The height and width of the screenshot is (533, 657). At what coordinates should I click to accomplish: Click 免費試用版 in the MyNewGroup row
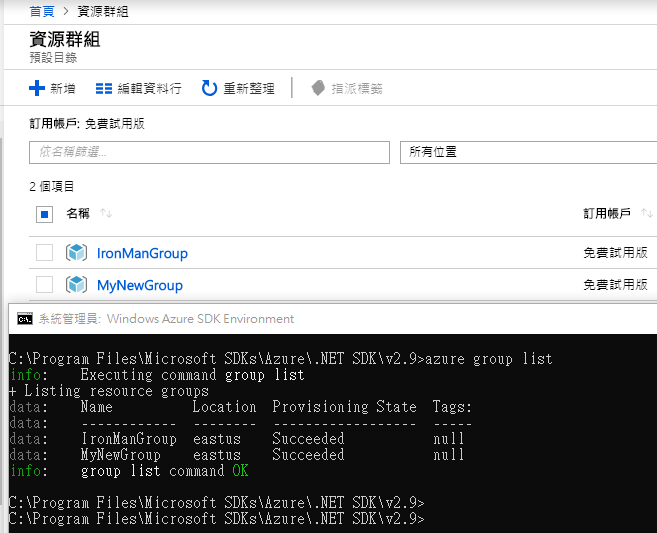click(x=616, y=285)
